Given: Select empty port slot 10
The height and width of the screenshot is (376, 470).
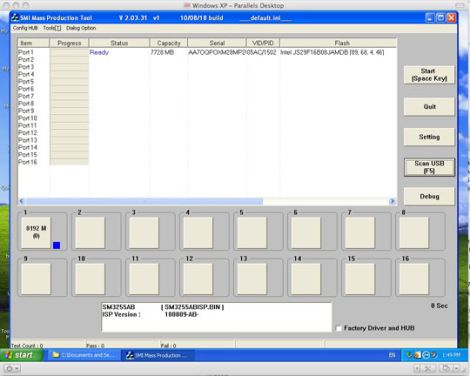Looking at the screenshot, I should [90, 279].
